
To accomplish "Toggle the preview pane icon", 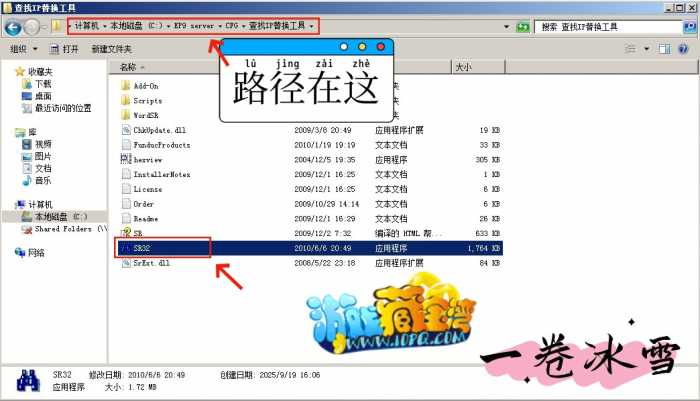I will [x=666, y=48].
